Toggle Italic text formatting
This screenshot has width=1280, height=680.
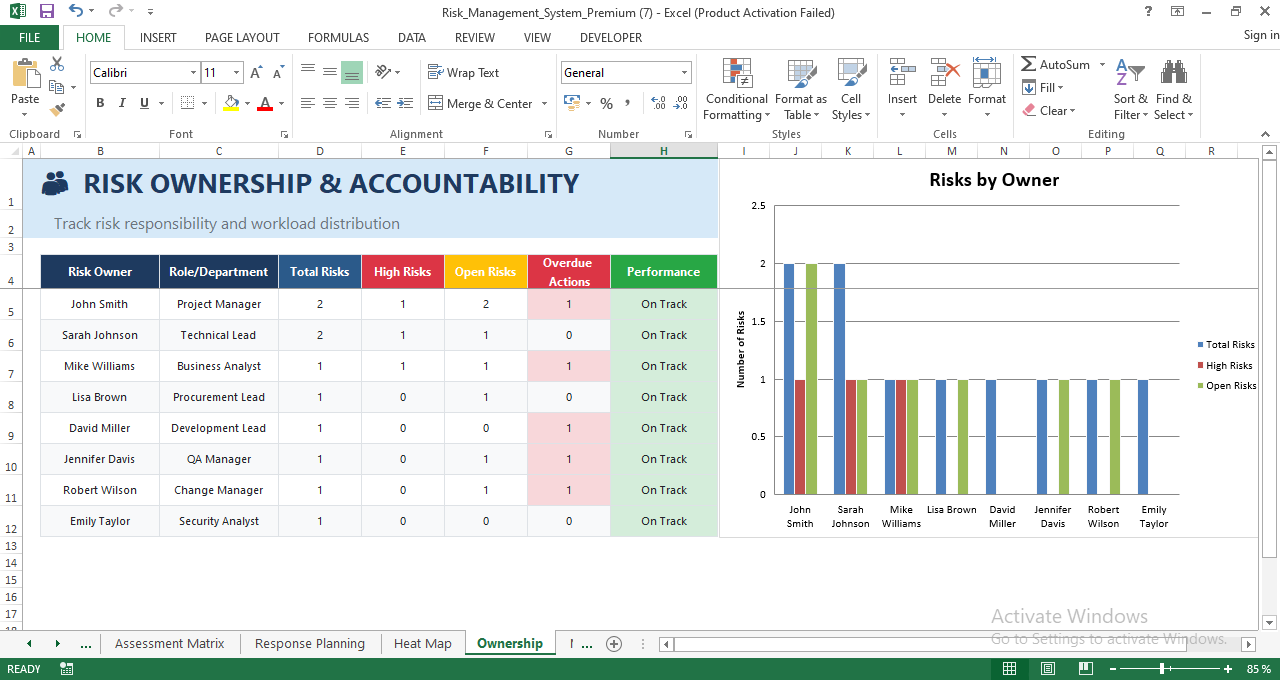point(122,103)
